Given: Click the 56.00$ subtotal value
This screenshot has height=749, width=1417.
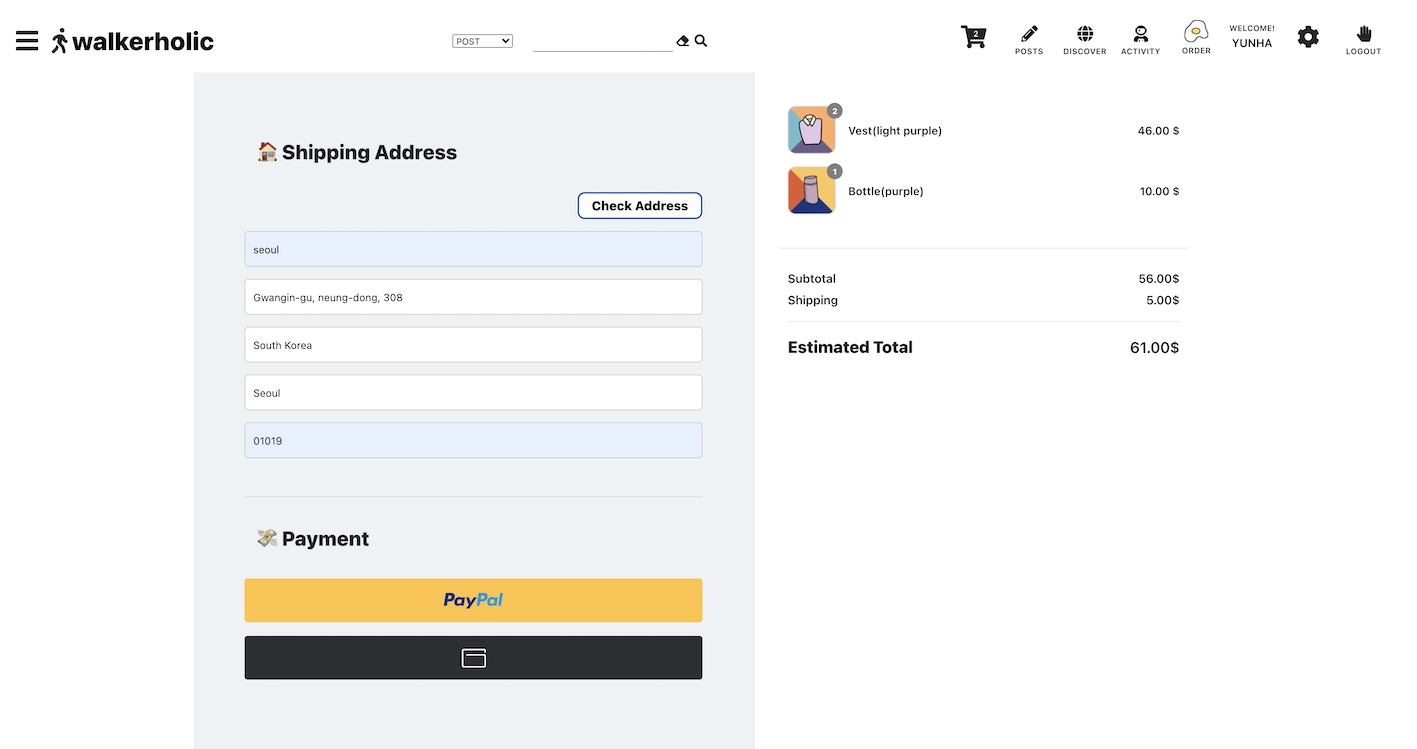Looking at the screenshot, I should click(1158, 279).
